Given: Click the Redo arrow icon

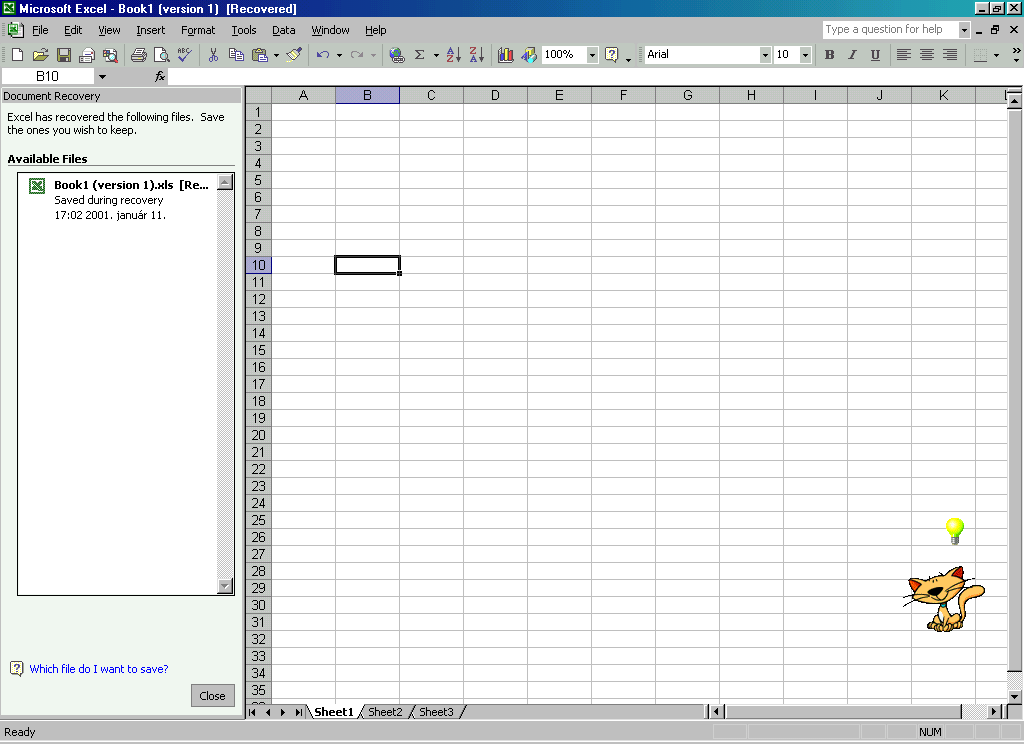Looking at the screenshot, I should [357, 55].
